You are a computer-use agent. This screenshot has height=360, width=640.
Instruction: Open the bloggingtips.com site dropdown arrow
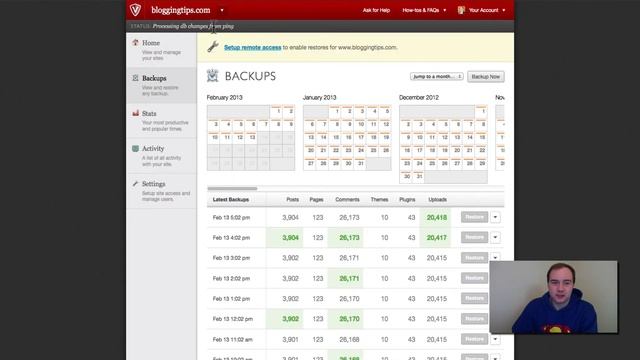(x=222, y=10)
